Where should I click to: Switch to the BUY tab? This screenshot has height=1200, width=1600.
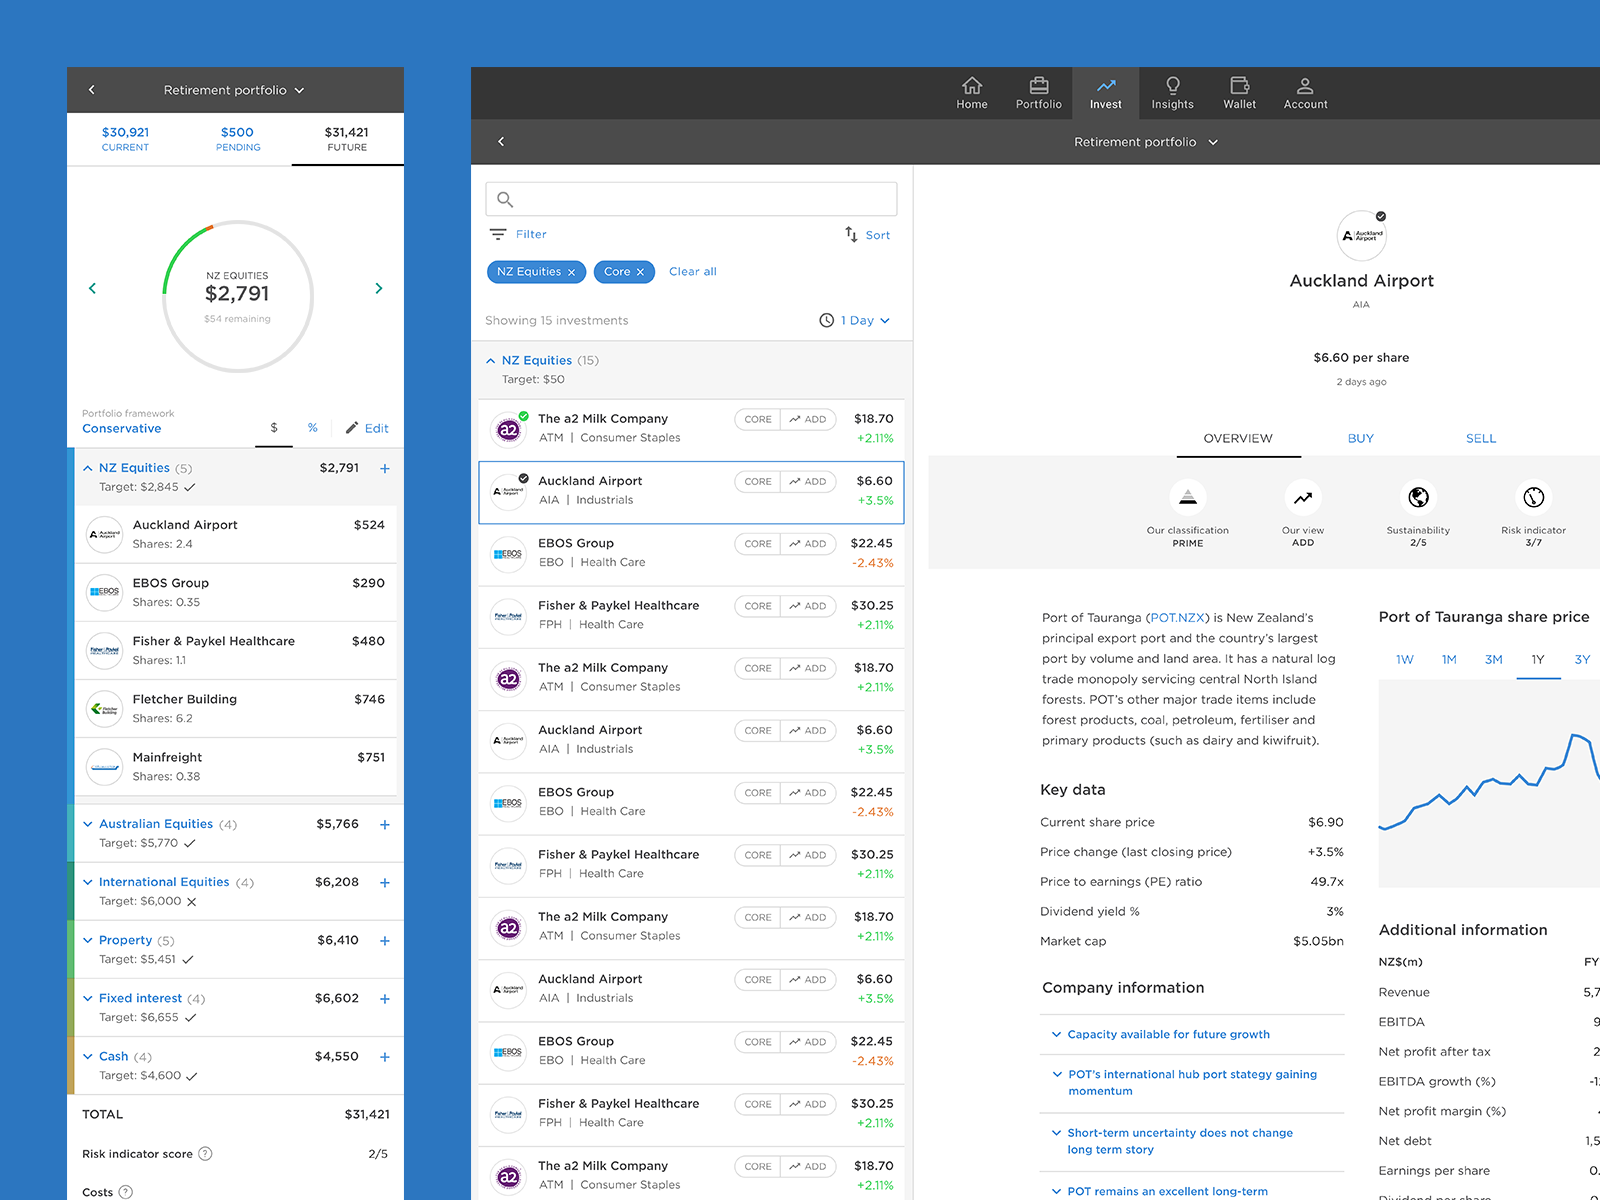(1360, 439)
